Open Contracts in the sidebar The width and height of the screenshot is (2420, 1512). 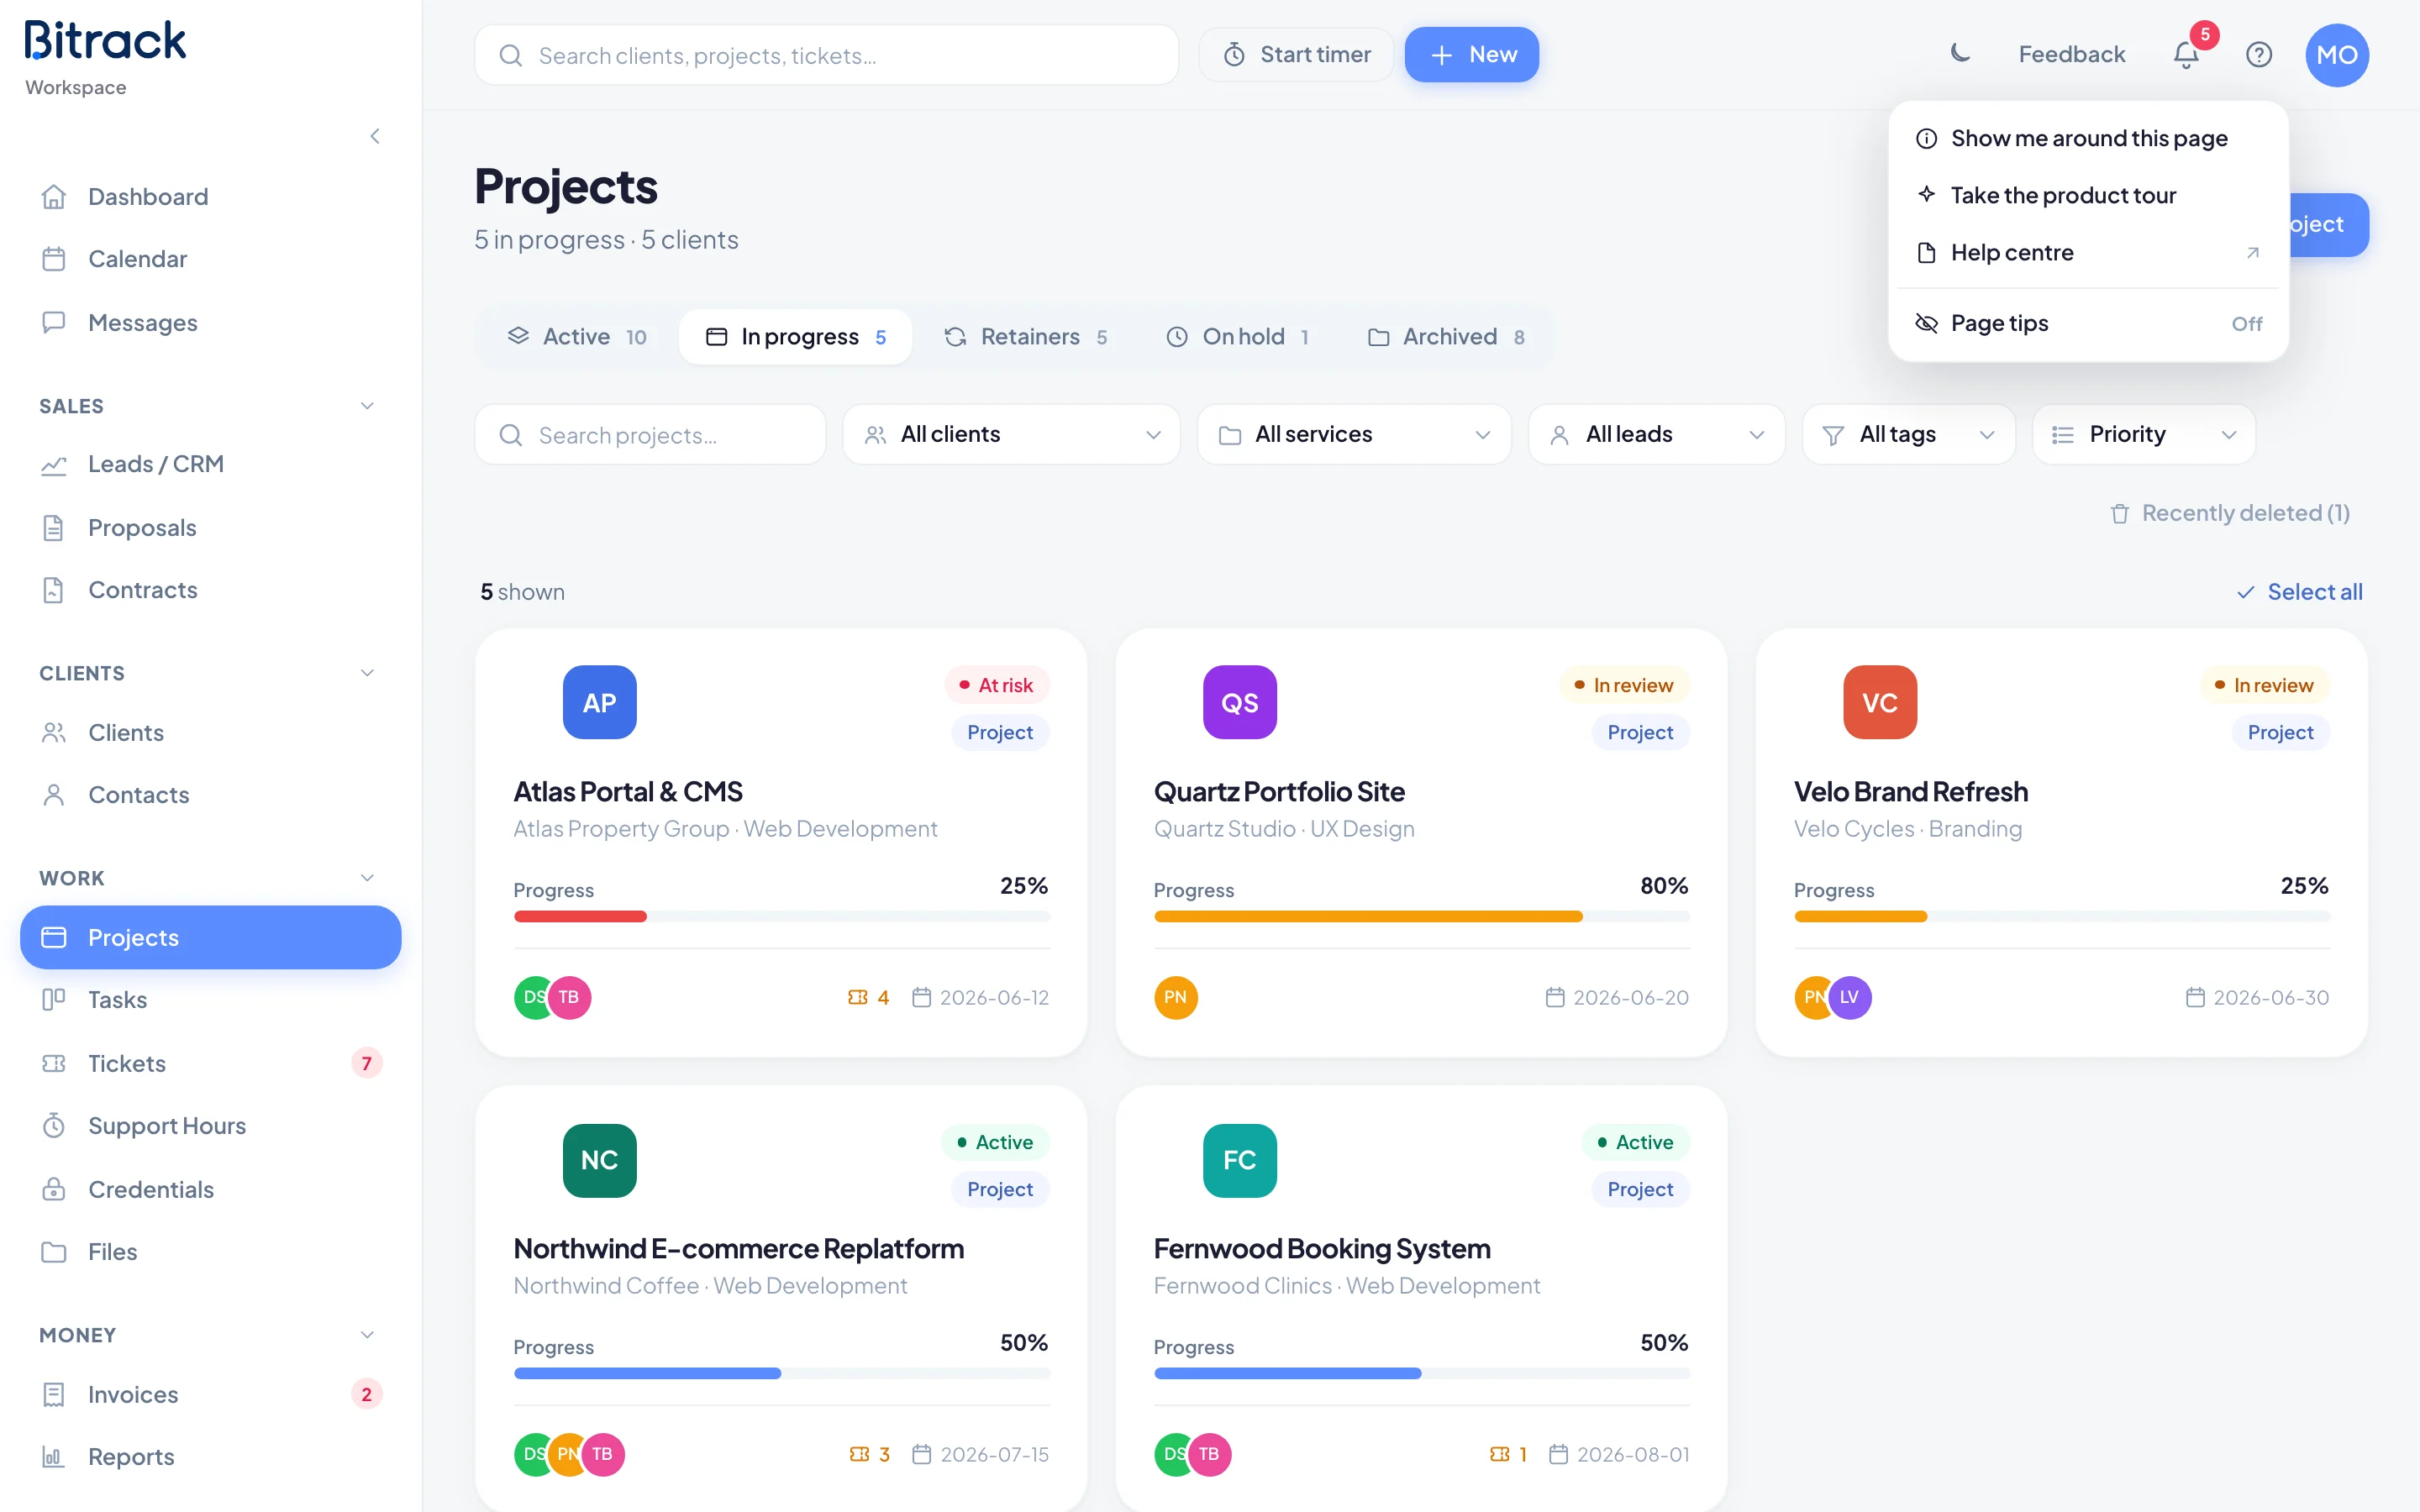(x=210, y=590)
